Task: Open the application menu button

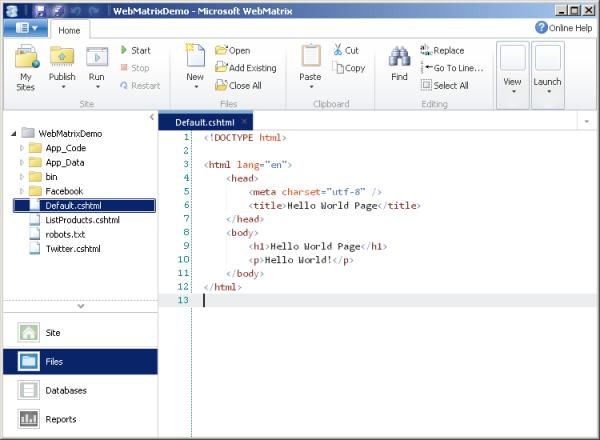Action: (26, 28)
